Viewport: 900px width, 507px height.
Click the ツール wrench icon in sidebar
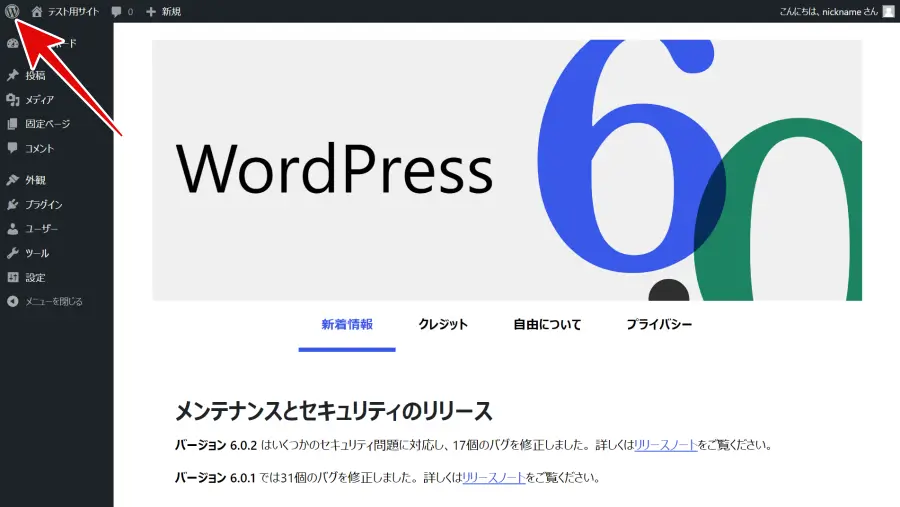point(13,253)
